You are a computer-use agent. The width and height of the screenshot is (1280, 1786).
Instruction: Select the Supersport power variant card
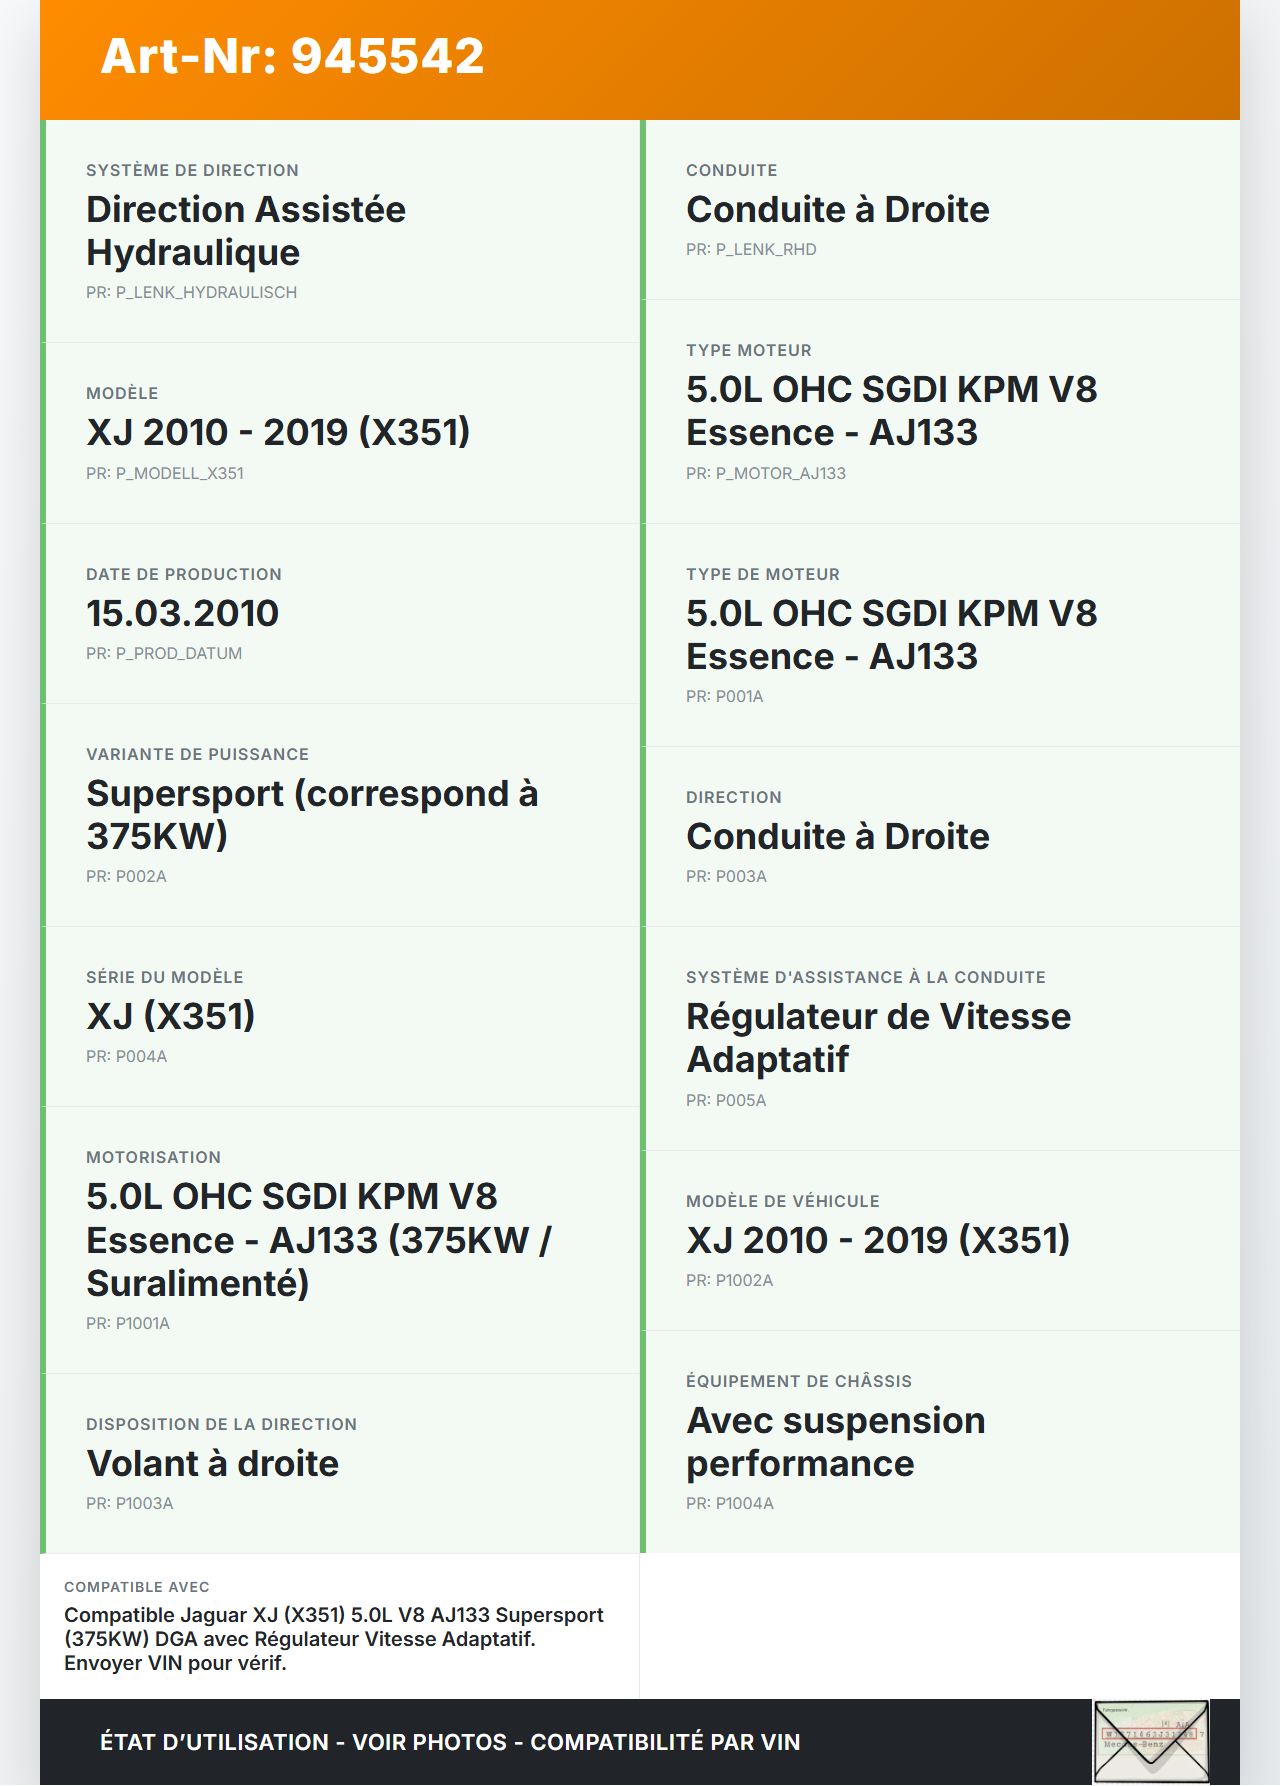coord(342,815)
